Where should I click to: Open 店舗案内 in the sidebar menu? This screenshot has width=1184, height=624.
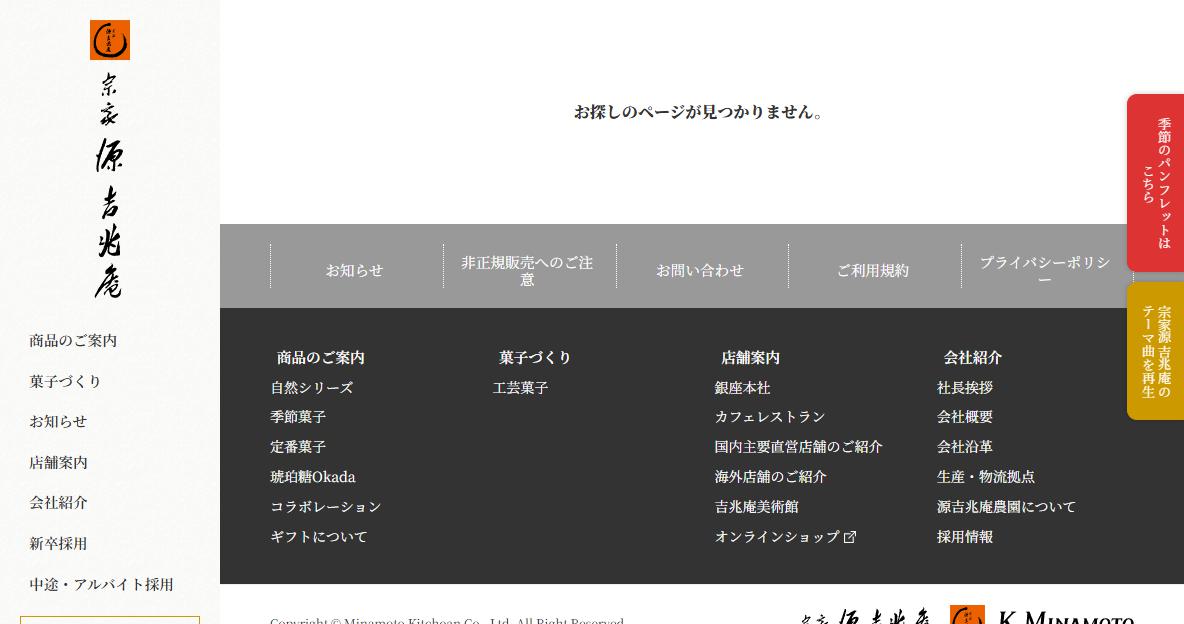tap(58, 462)
